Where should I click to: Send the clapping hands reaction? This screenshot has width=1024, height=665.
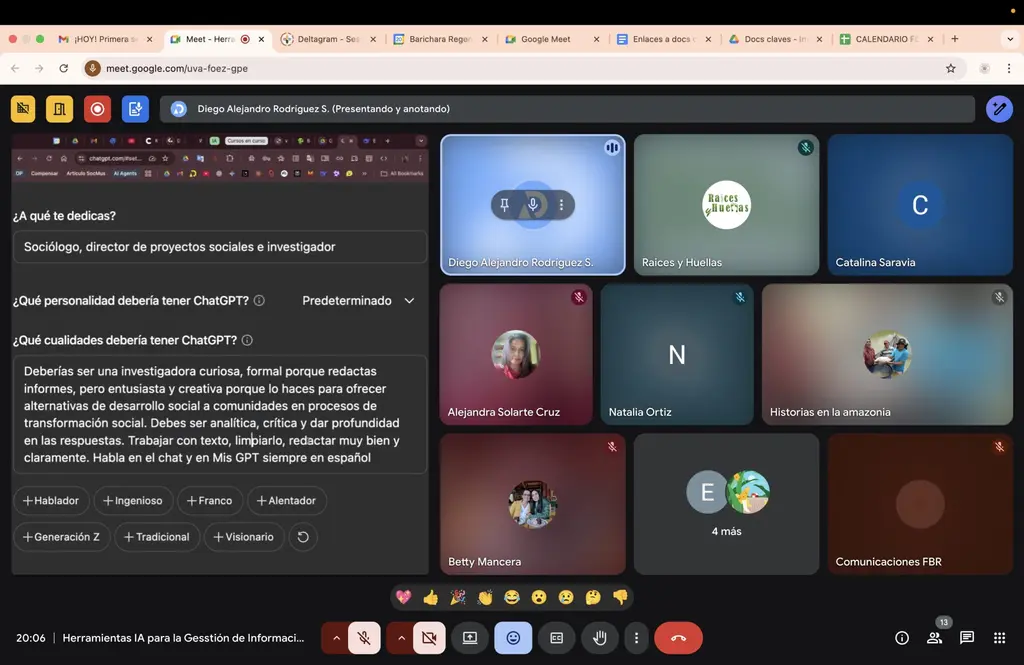tap(485, 597)
